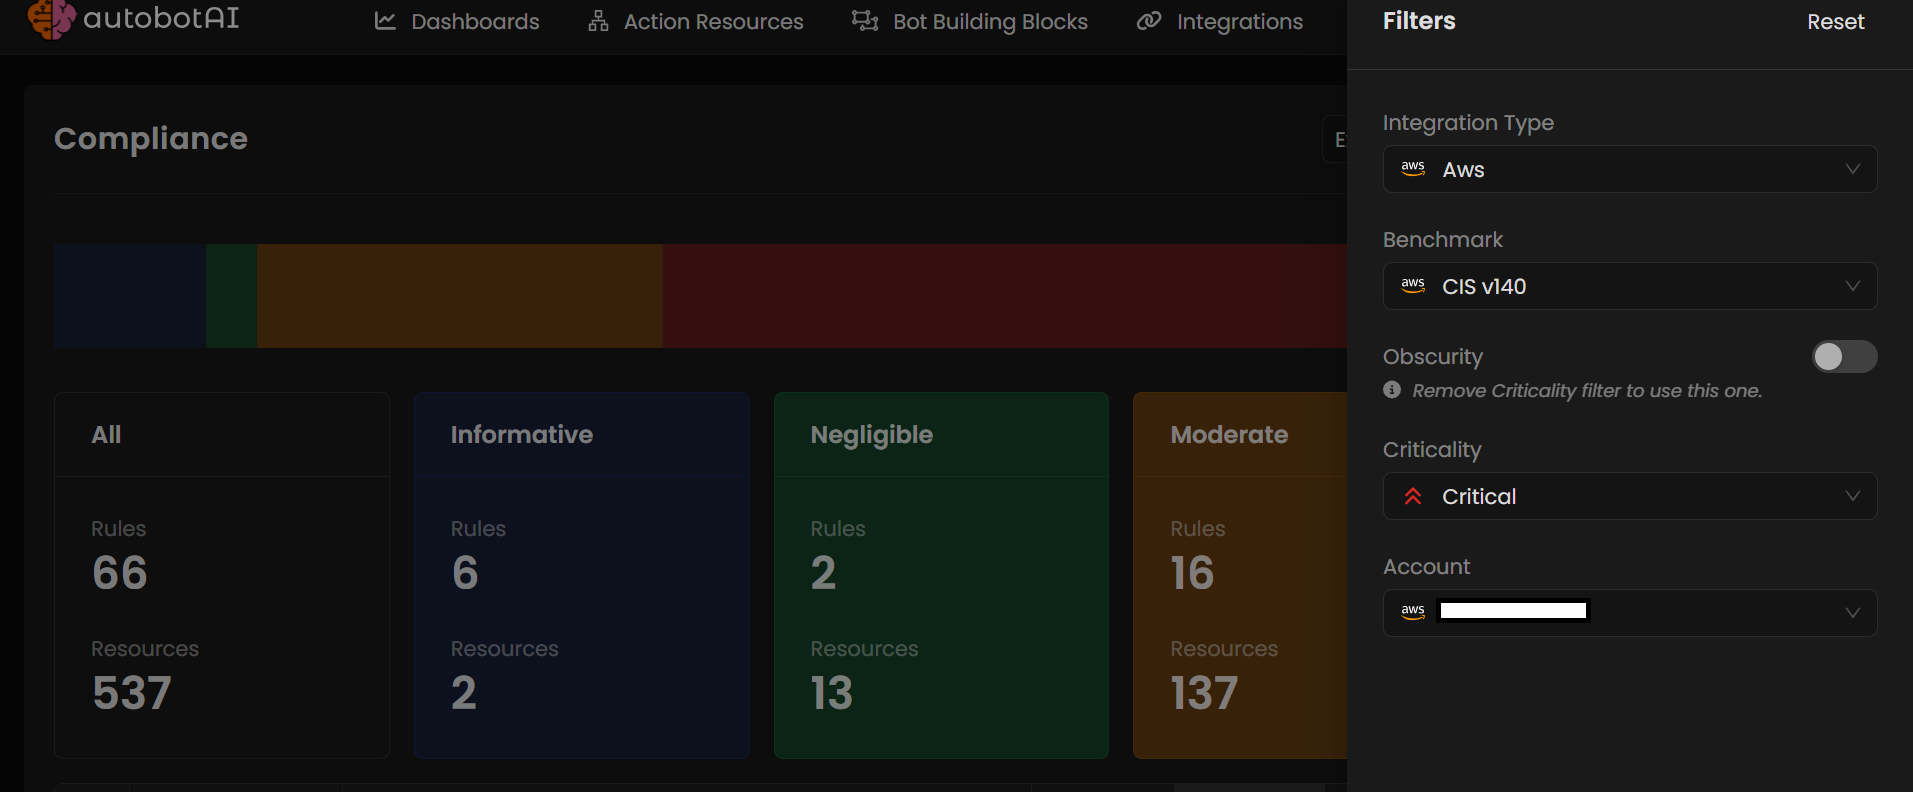
Task: Expand Account with its chevron arrow
Action: point(1853,613)
